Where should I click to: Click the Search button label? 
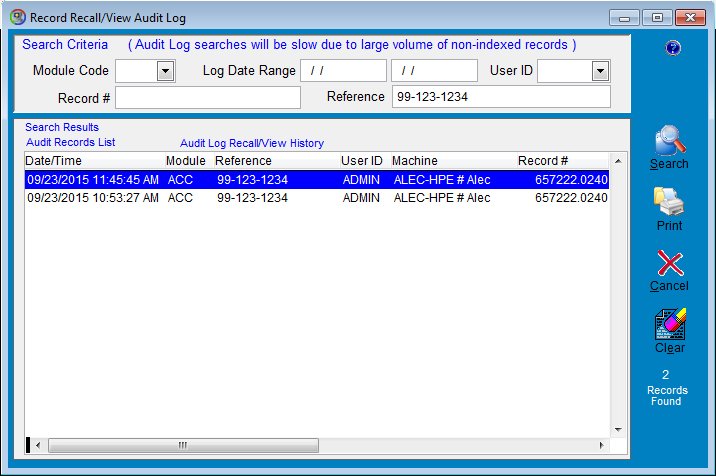point(669,164)
